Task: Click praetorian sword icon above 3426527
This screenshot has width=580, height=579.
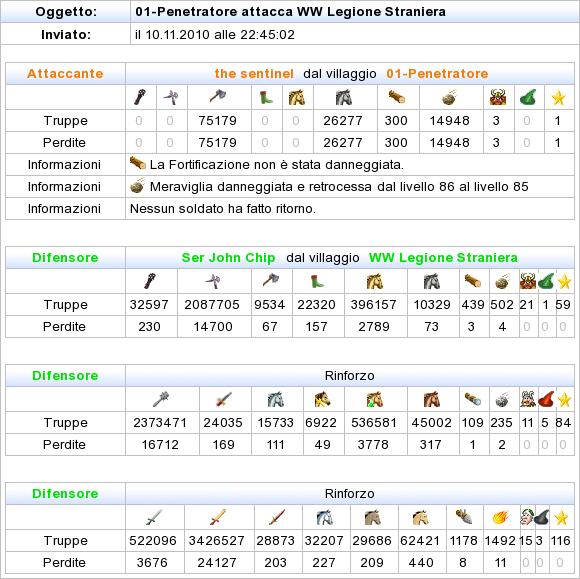Action: (x=218, y=517)
